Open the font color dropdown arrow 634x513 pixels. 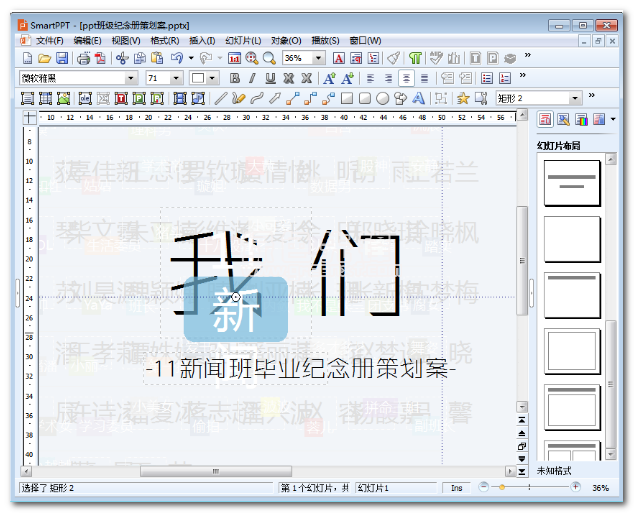coord(212,78)
